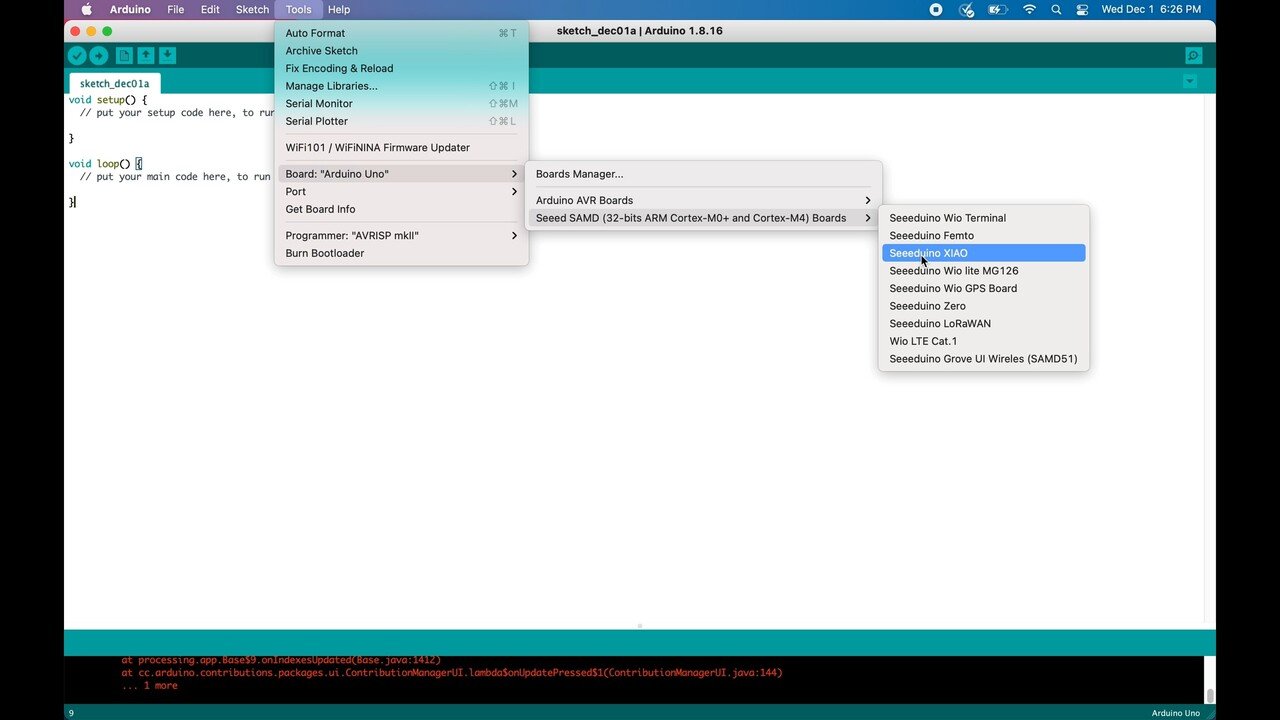Viewport: 1280px width, 720px height.
Task: Expand Programmer: "AVRISP mkII" submenu
Action: point(401,236)
